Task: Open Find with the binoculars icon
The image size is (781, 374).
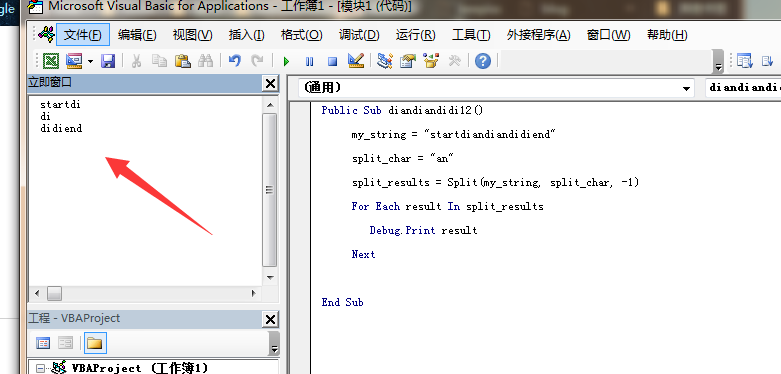Action: (205, 61)
